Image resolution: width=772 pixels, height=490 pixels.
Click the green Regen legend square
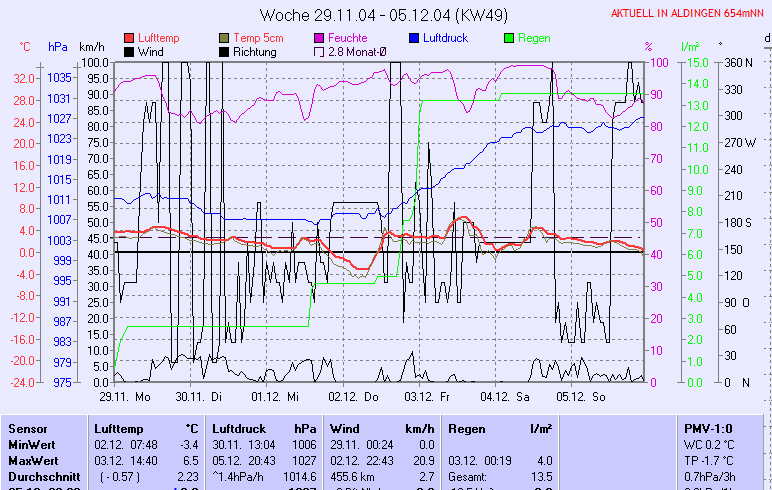(510, 38)
